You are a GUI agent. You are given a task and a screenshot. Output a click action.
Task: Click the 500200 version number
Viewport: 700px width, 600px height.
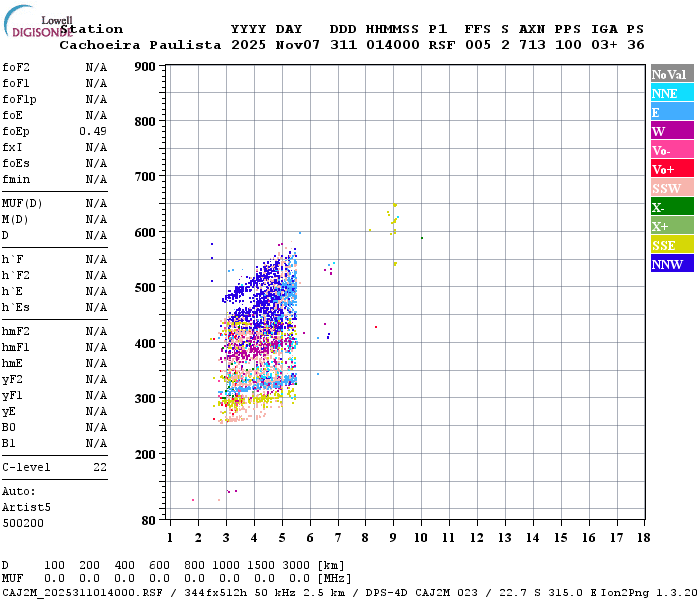click(x=23, y=524)
